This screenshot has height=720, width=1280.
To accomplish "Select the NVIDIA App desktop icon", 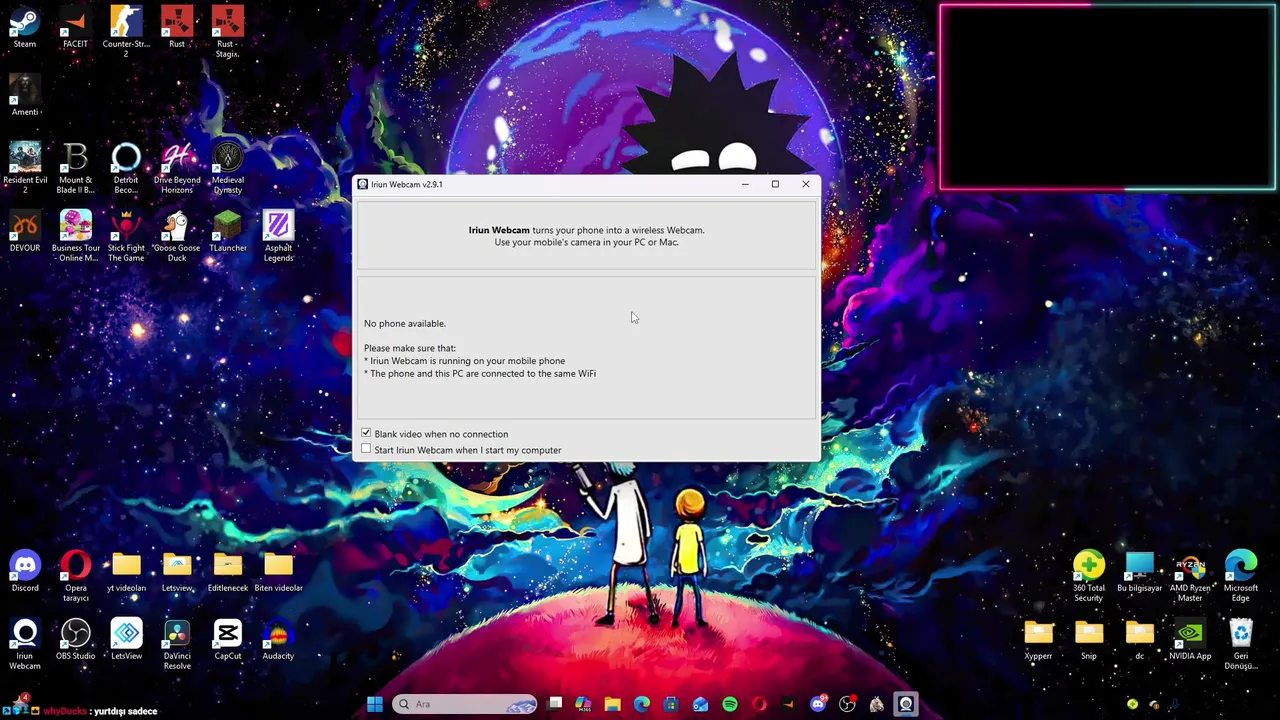I will click(1190, 640).
